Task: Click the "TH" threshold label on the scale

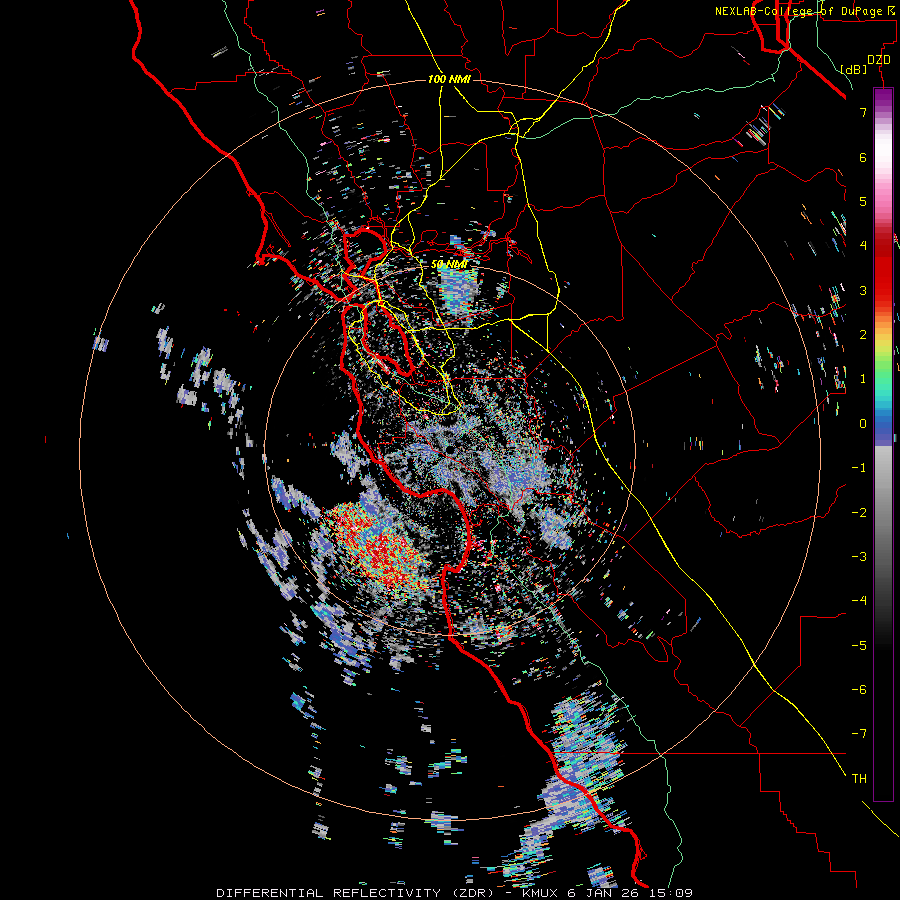Action: tap(859, 778)
